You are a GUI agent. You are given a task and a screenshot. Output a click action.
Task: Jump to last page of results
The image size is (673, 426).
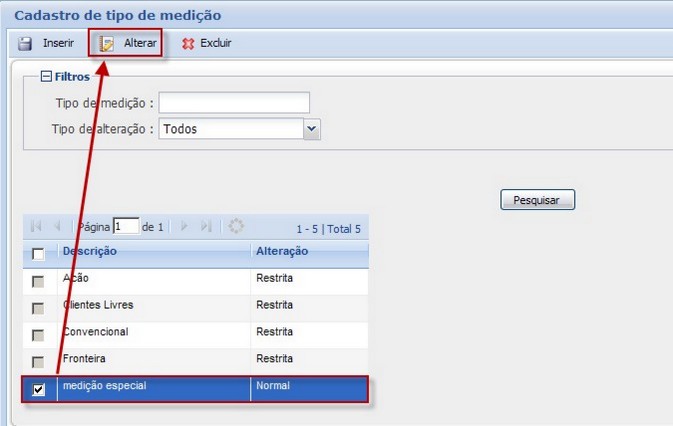[206, 227]
